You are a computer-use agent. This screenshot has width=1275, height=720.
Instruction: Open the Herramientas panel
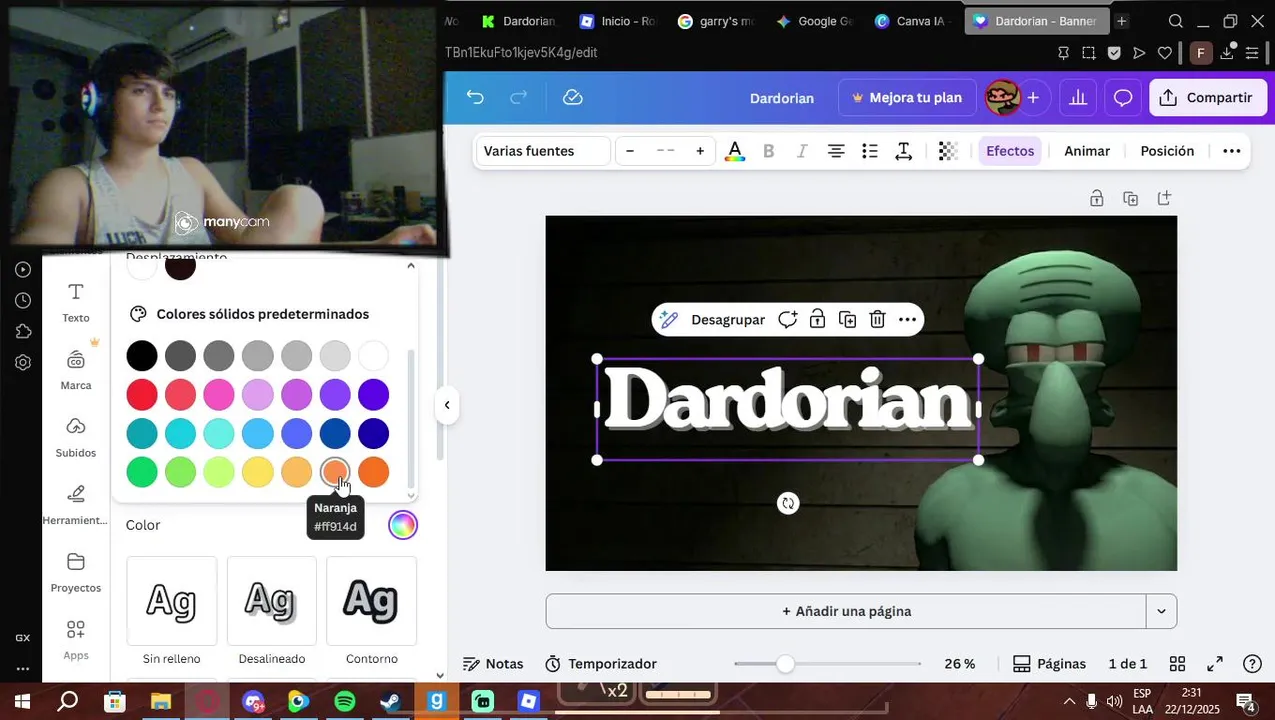76,505
